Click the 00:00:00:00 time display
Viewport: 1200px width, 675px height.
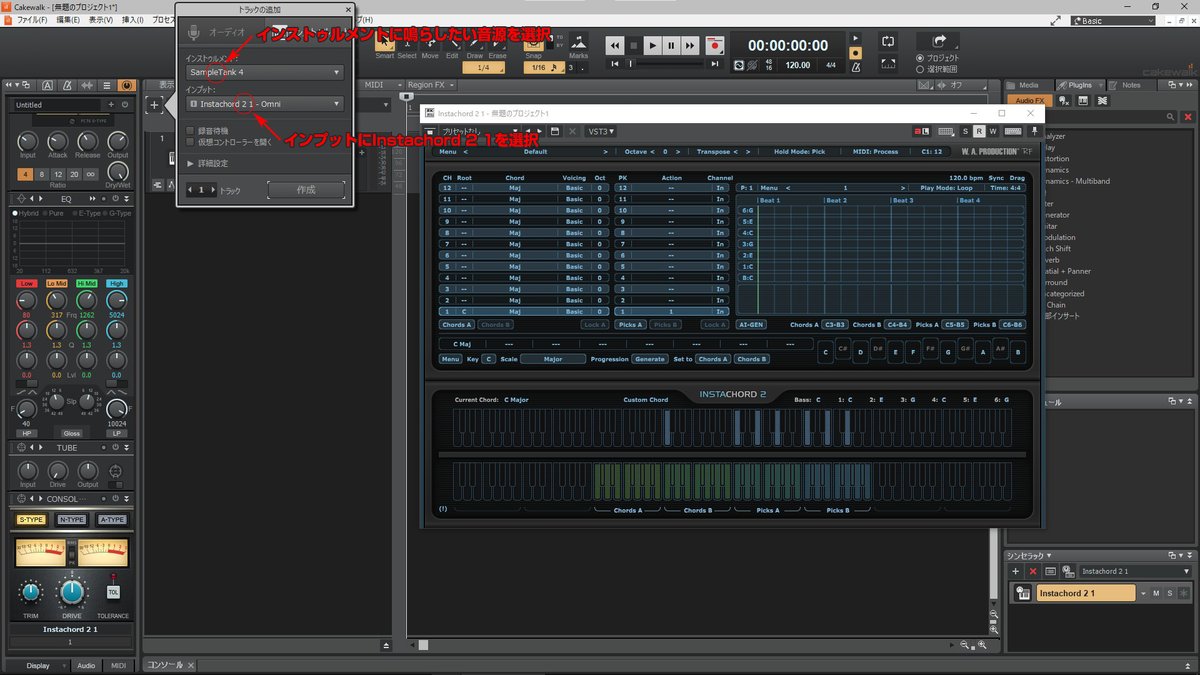(788, 45)
